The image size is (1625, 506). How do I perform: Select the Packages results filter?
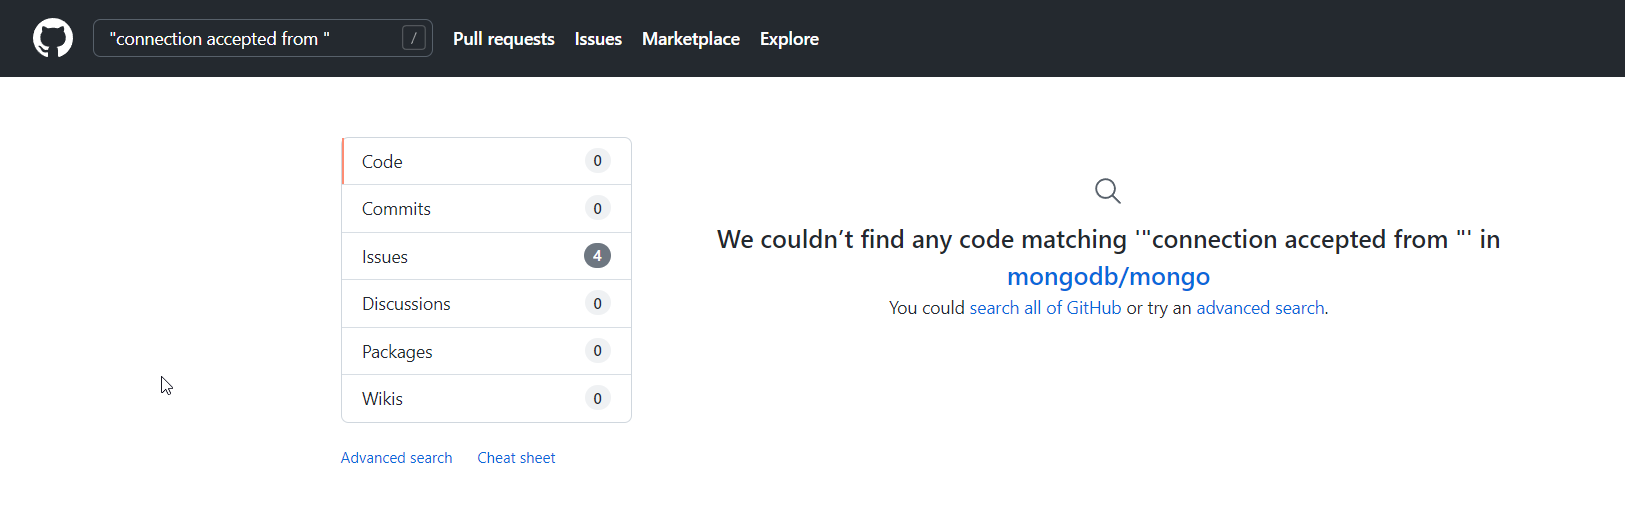397,352
